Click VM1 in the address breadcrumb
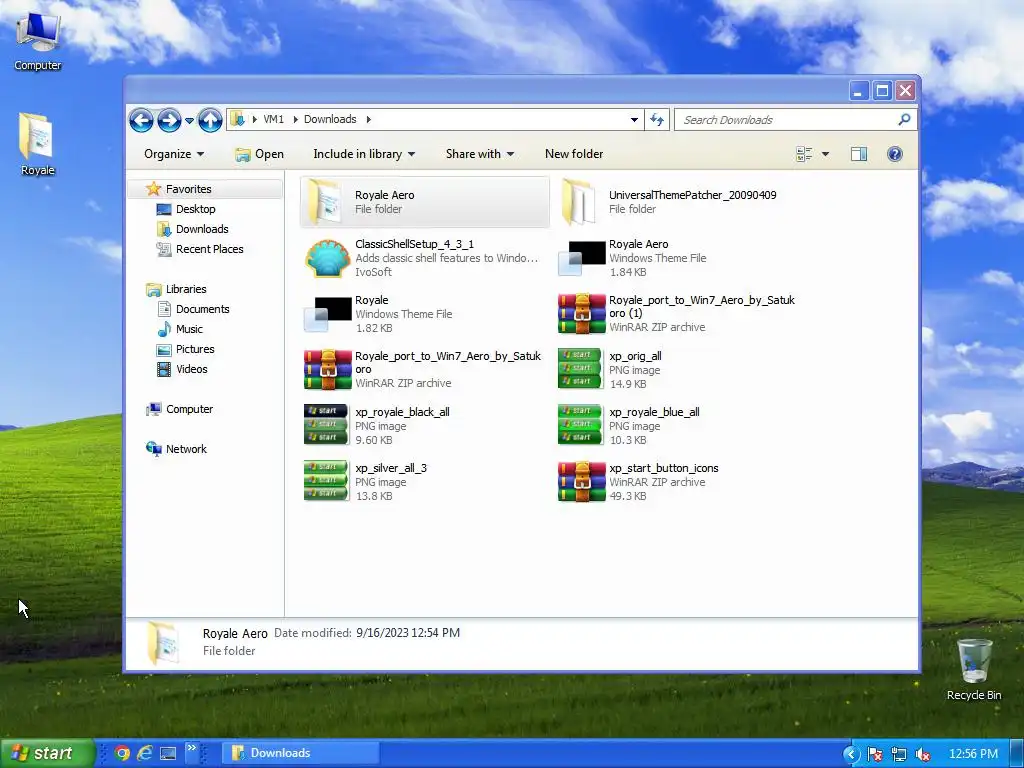This screenshot has height=768, width=1024. 274,120
